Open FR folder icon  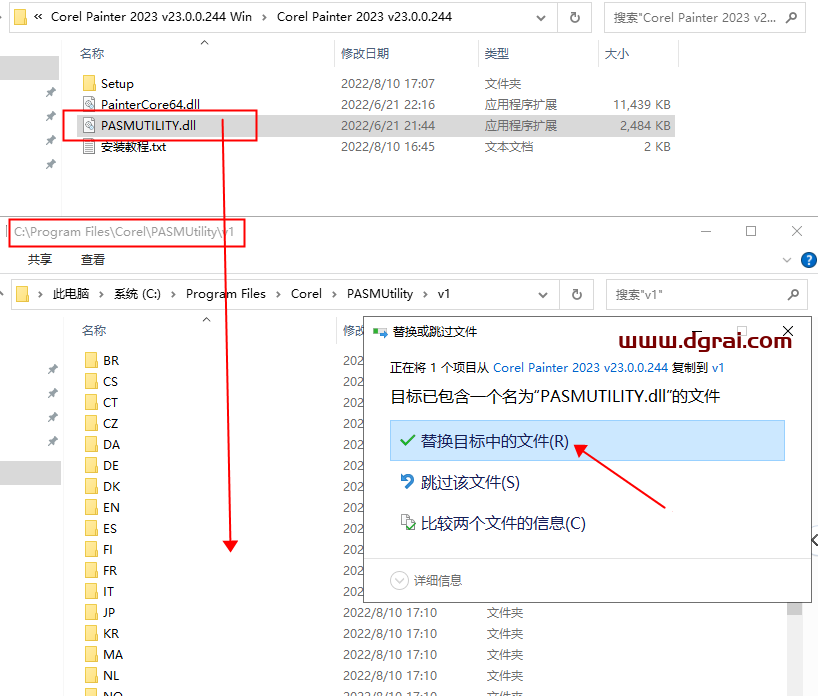coord(91,570)
